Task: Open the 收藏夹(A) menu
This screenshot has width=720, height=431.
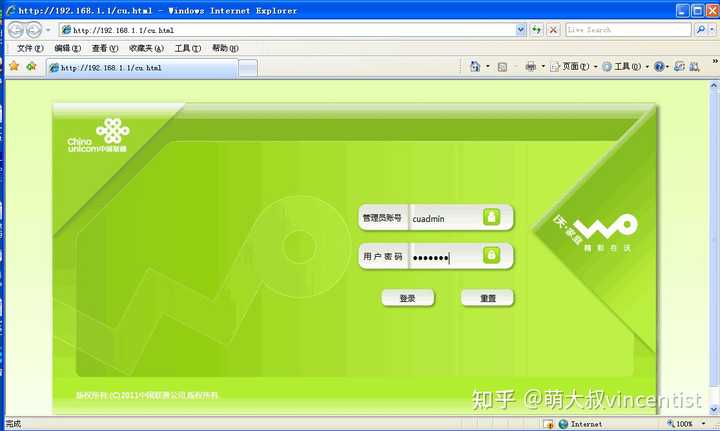Action: (146, 48)
